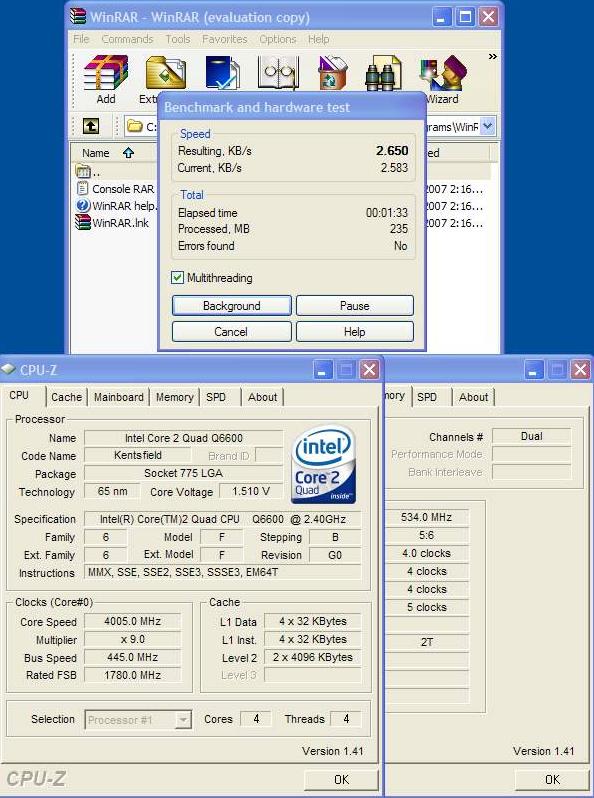Open the address path dropdown arrow
The height and width of the screenshot is (798, 594).
488,126
